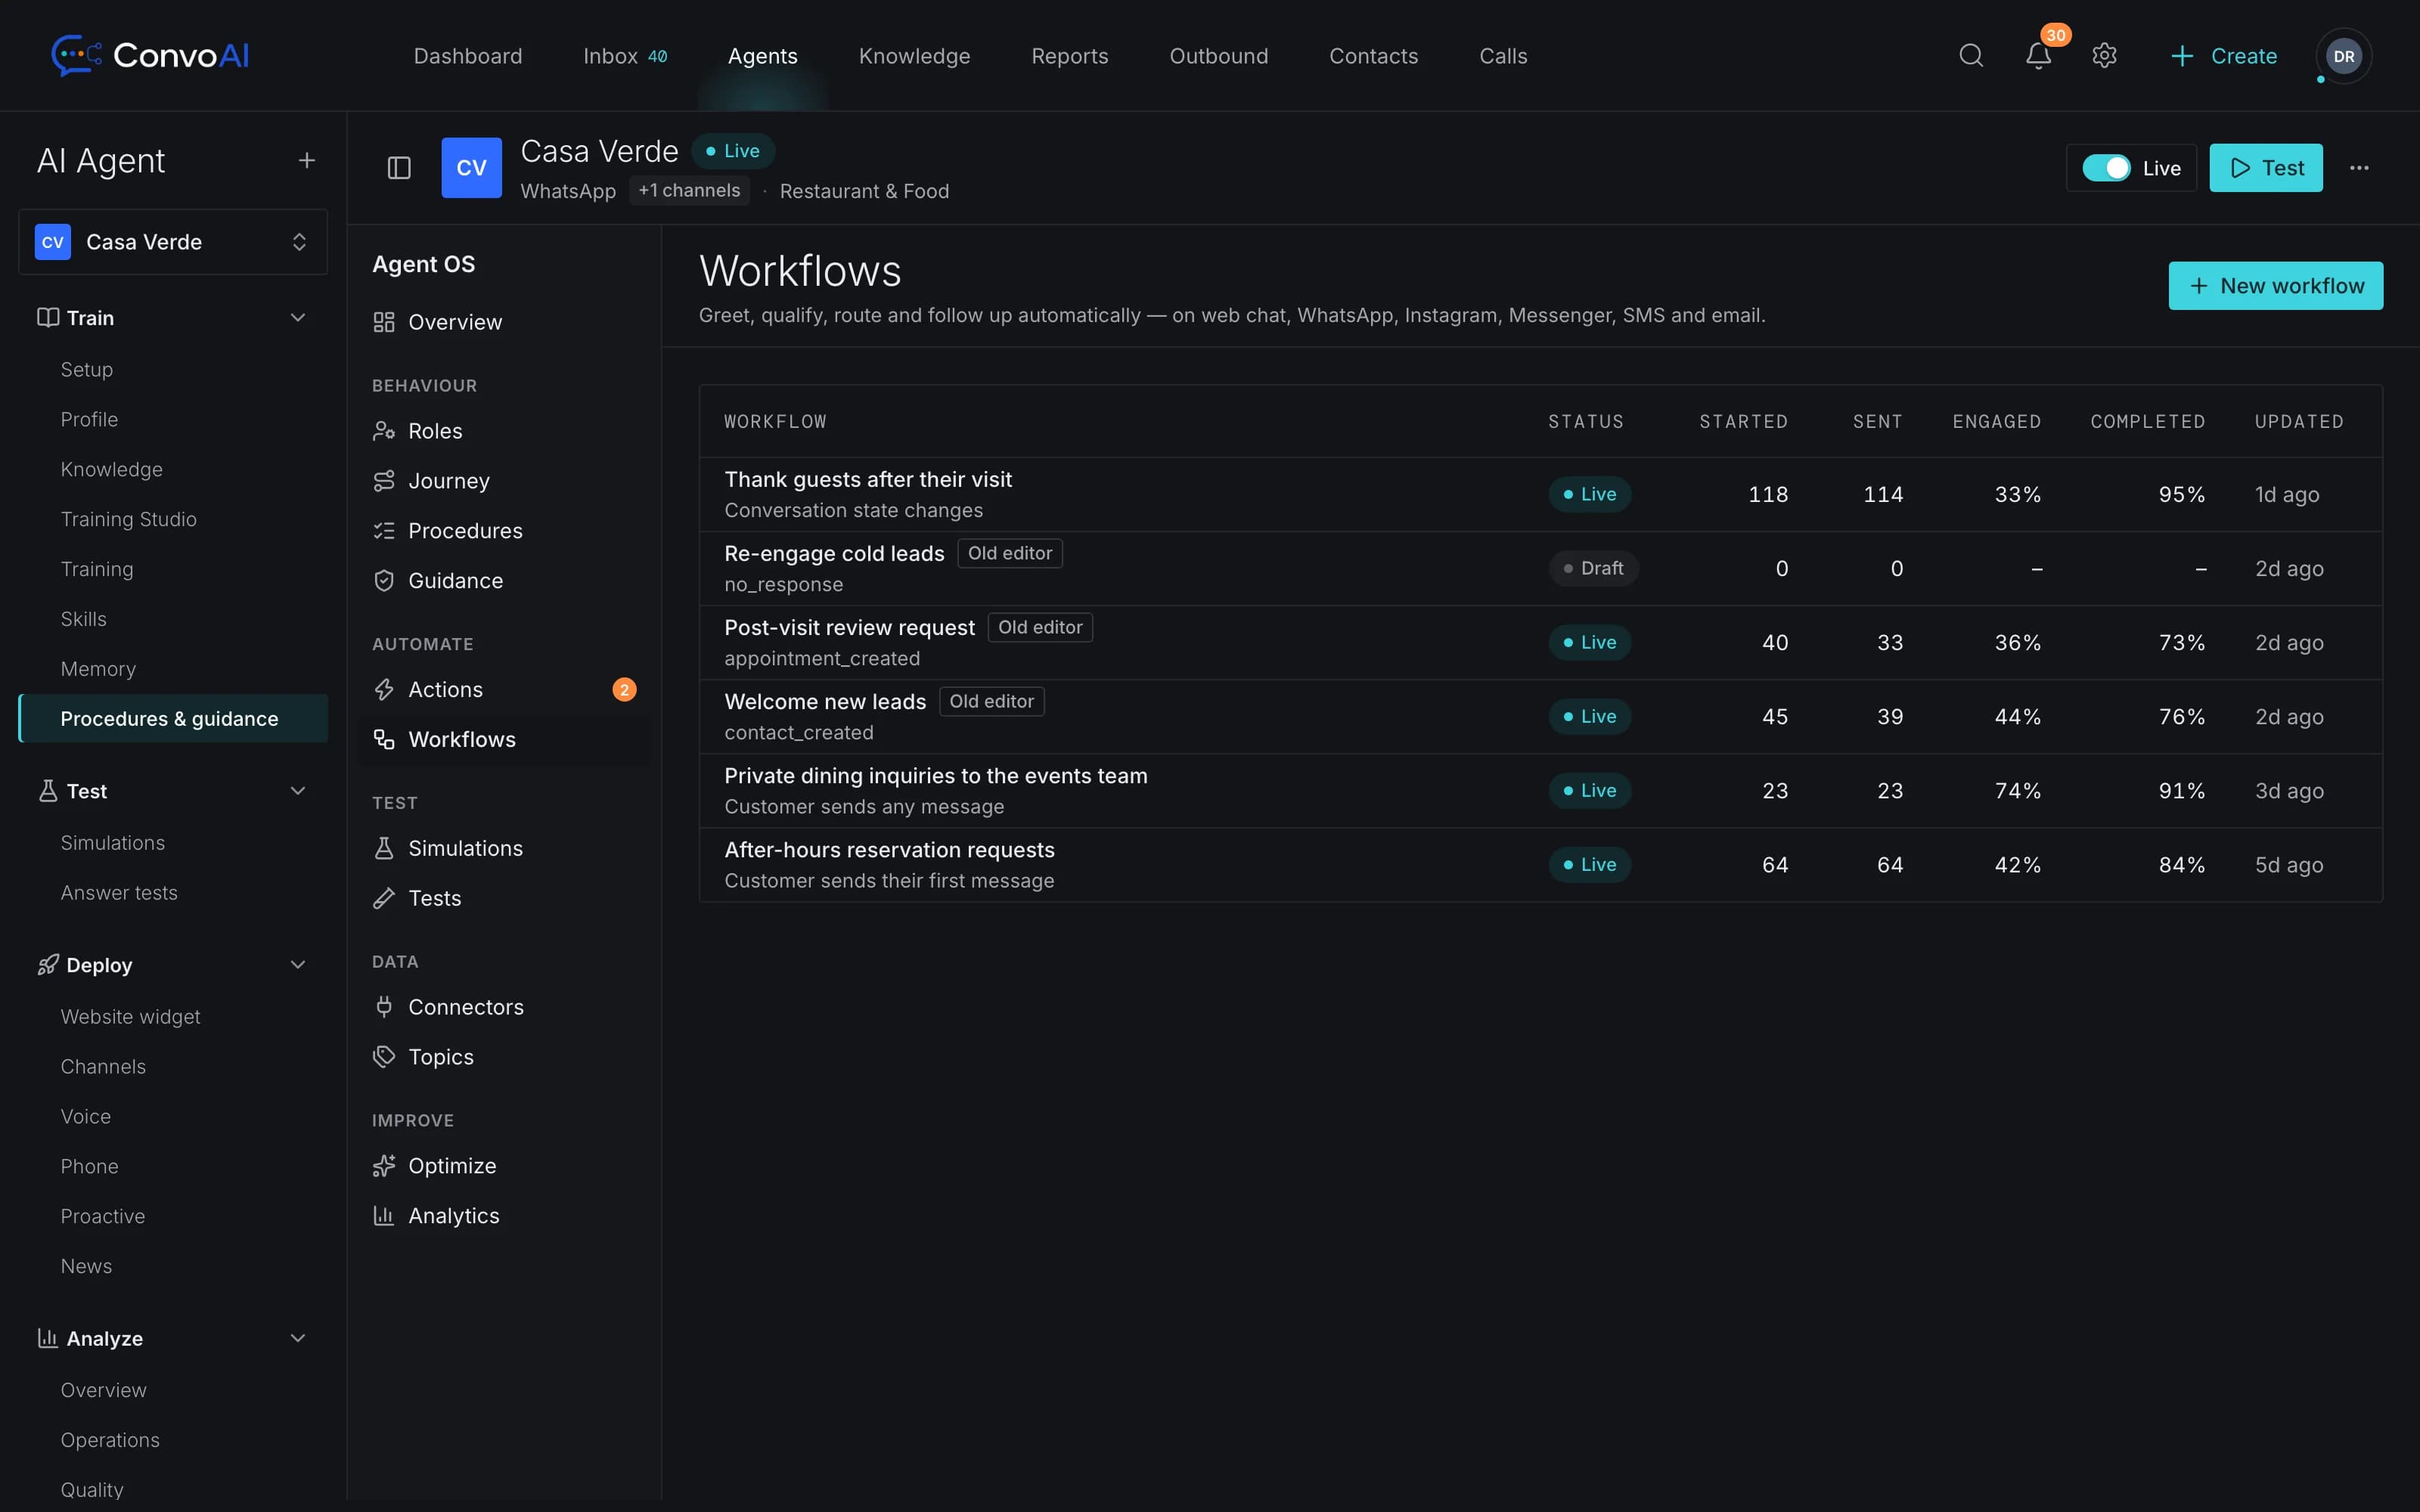The image size is (2420, 1512).
Task: Open the Inbox tab
Action: pos(625,55)
